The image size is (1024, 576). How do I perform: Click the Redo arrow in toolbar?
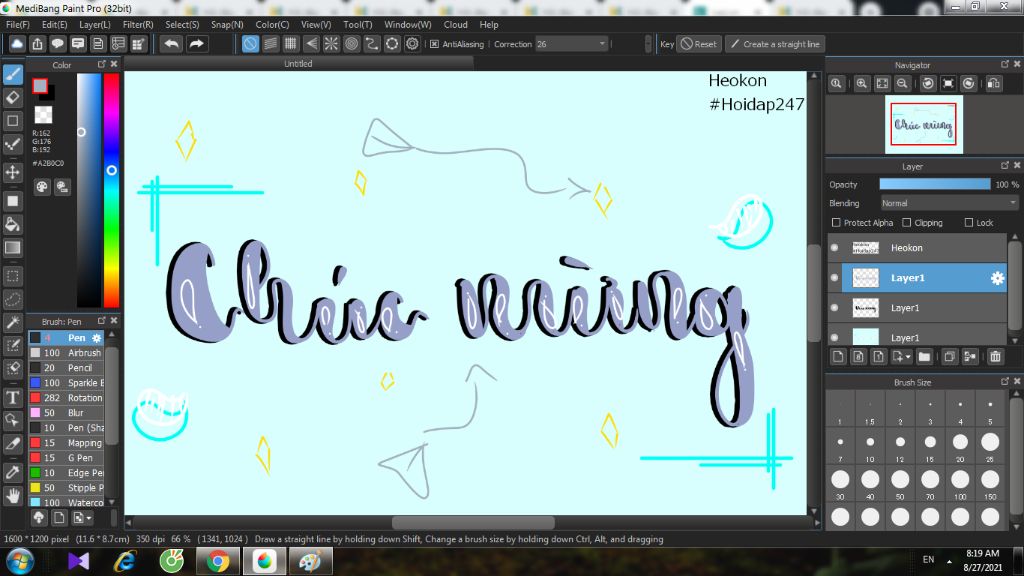(196, 44)
